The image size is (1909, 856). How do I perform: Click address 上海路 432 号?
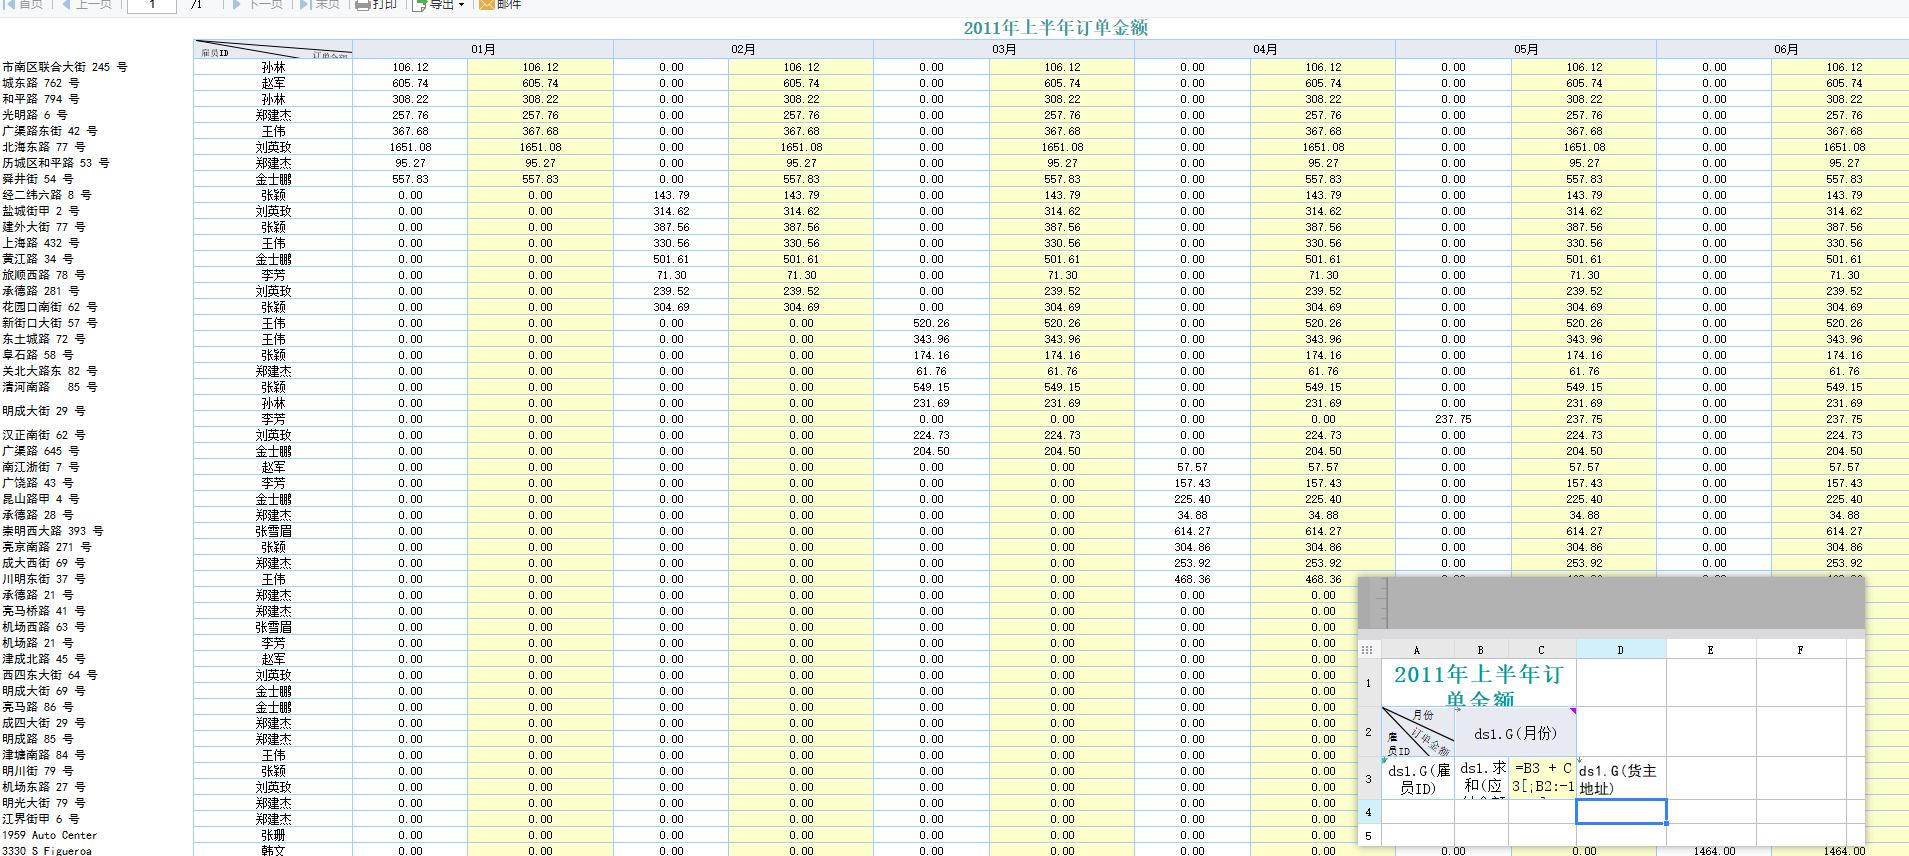[x=41, y=243]
